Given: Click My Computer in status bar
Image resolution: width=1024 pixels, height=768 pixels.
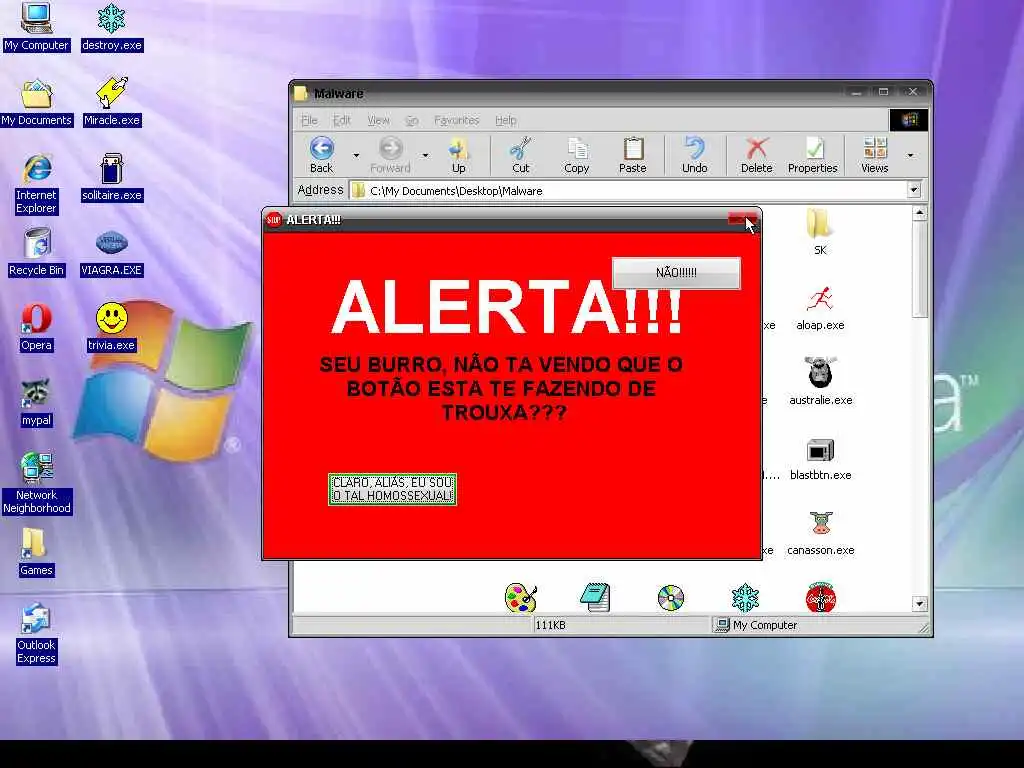Looking at the screenshot, I should (x=756, y=625).
